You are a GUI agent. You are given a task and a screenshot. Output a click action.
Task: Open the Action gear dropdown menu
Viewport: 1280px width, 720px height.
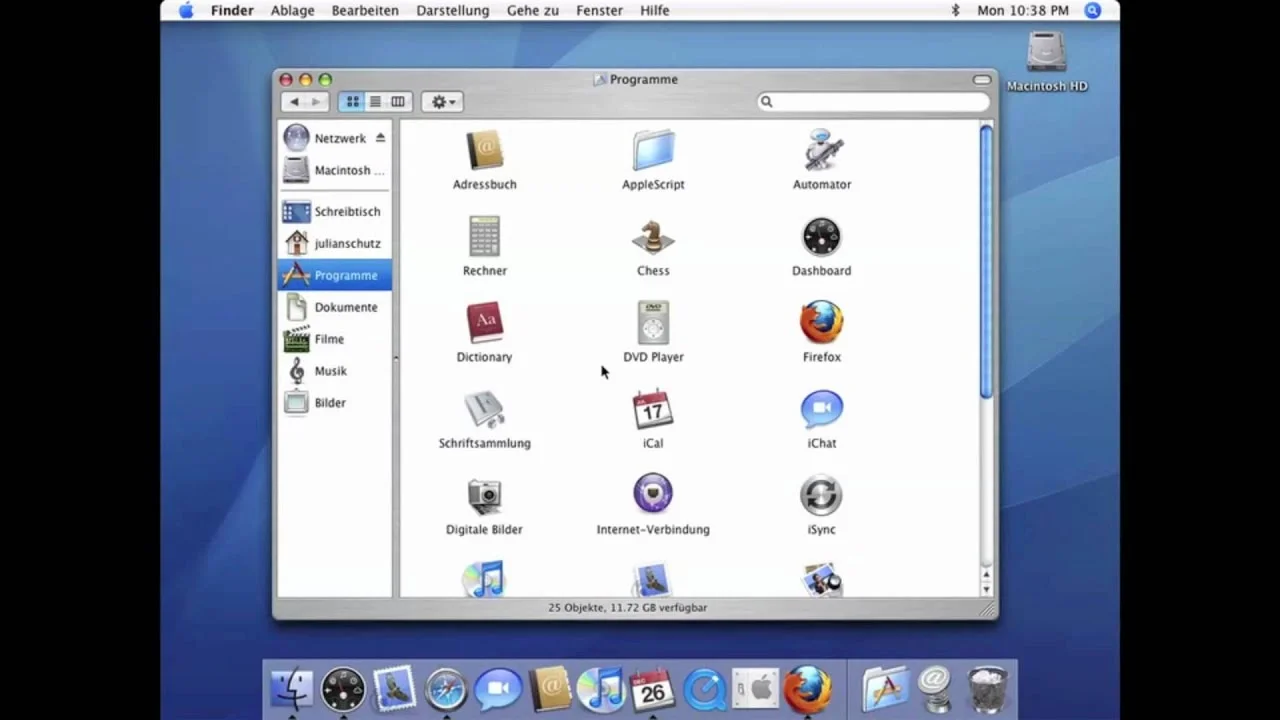(442, 101)
